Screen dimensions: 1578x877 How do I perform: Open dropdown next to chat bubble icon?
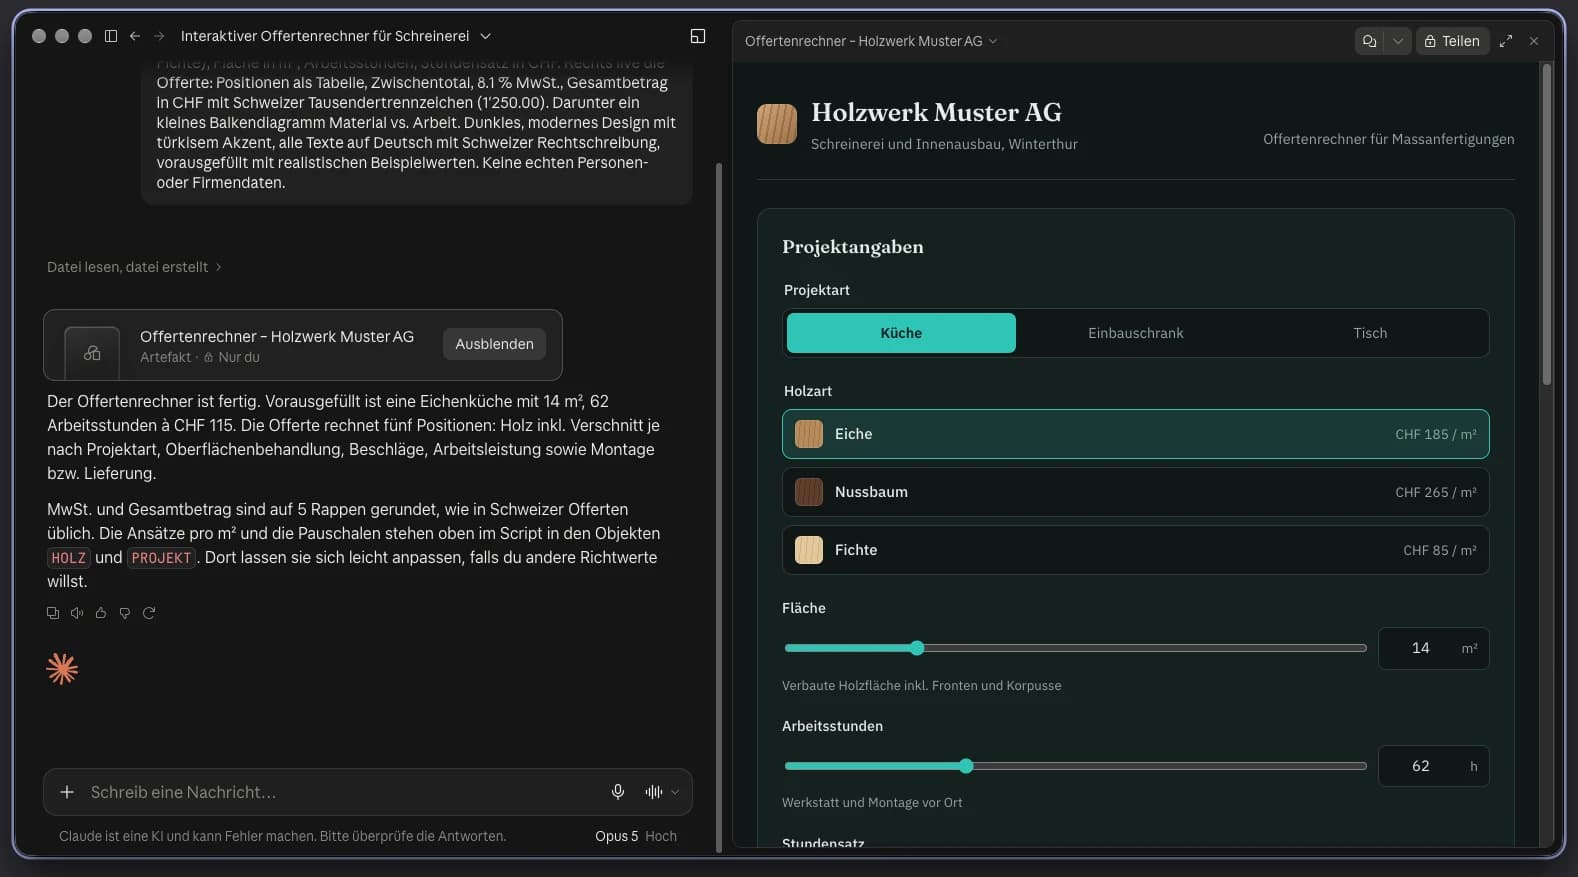[x=1398, y=41]
